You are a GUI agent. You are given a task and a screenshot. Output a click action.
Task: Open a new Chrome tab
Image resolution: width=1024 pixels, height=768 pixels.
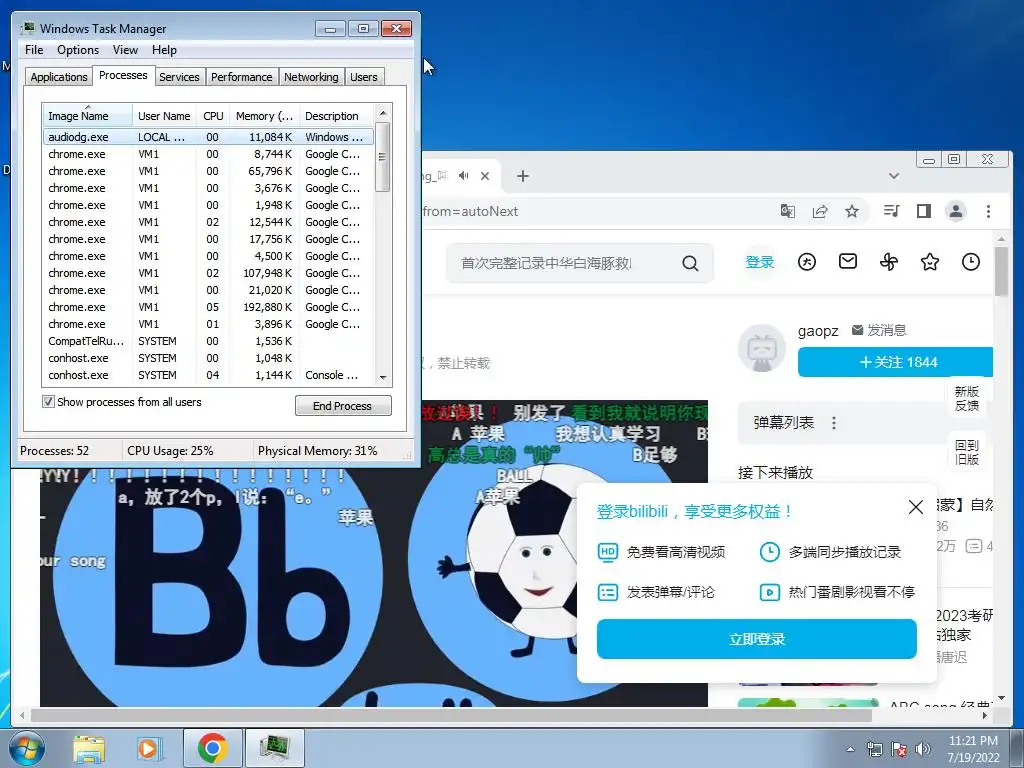[522, 176]
